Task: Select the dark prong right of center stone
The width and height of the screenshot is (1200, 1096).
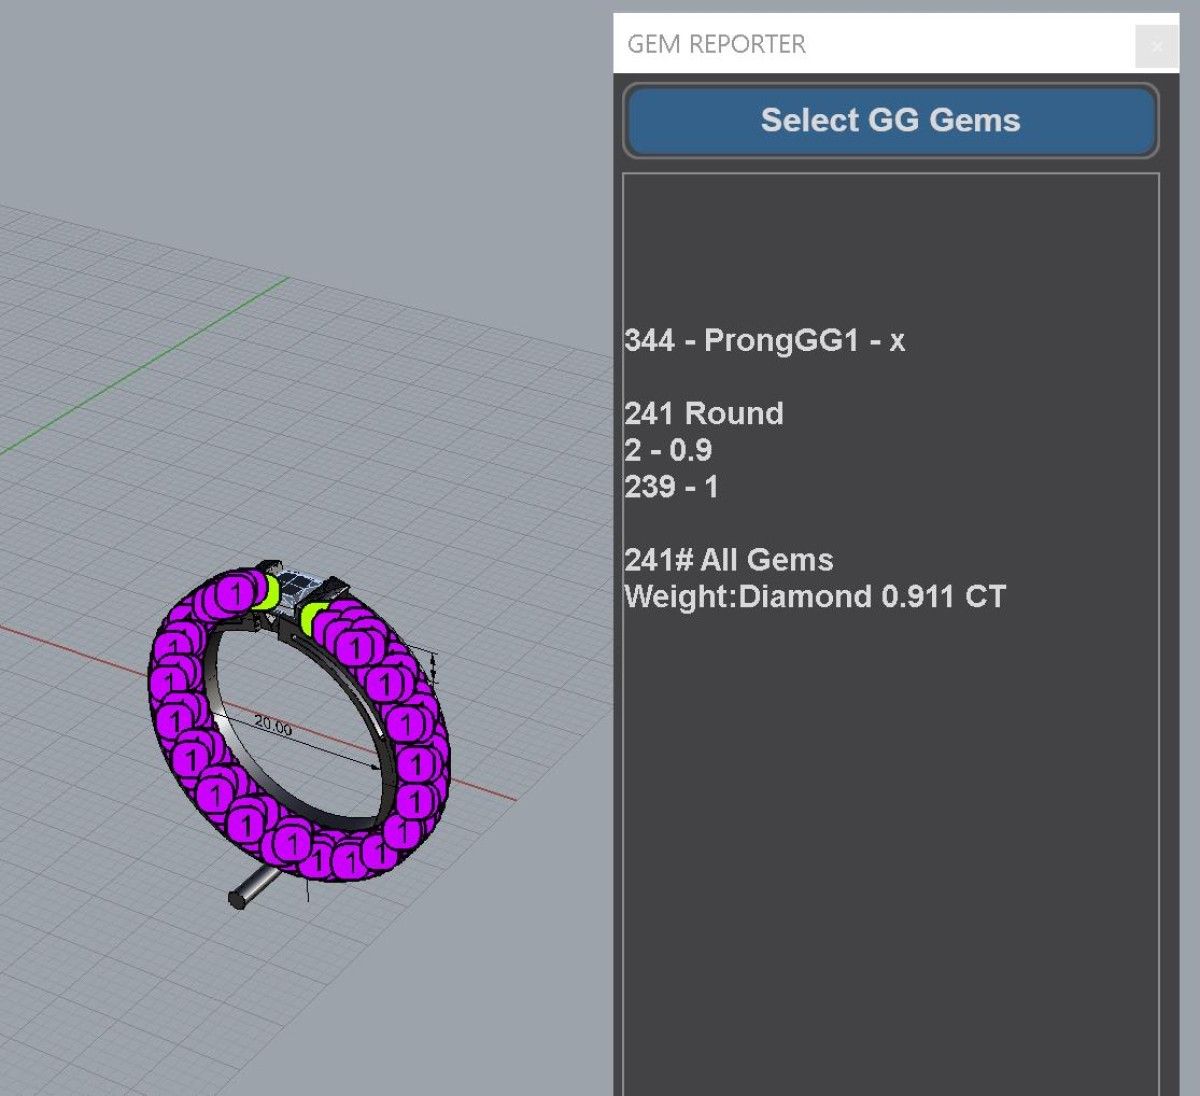Action: click(x=333, y=588)
